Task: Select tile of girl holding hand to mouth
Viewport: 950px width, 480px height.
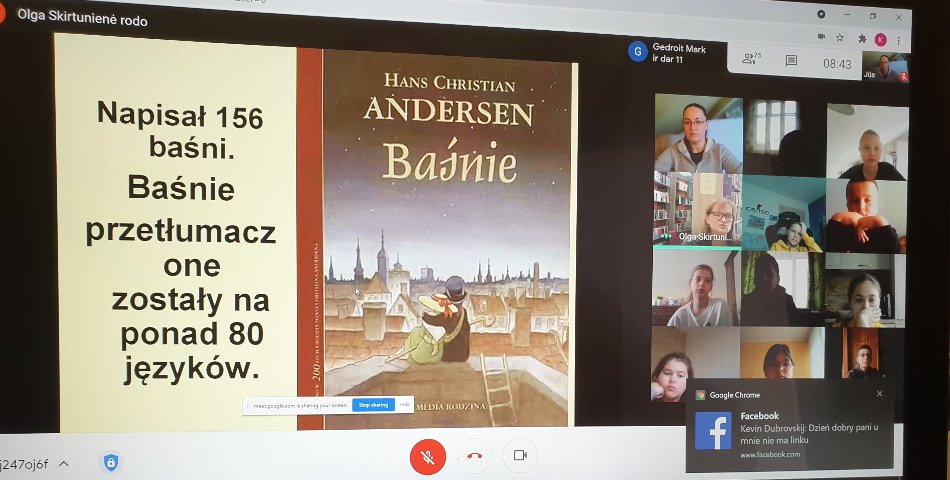Action: [864, 291]
